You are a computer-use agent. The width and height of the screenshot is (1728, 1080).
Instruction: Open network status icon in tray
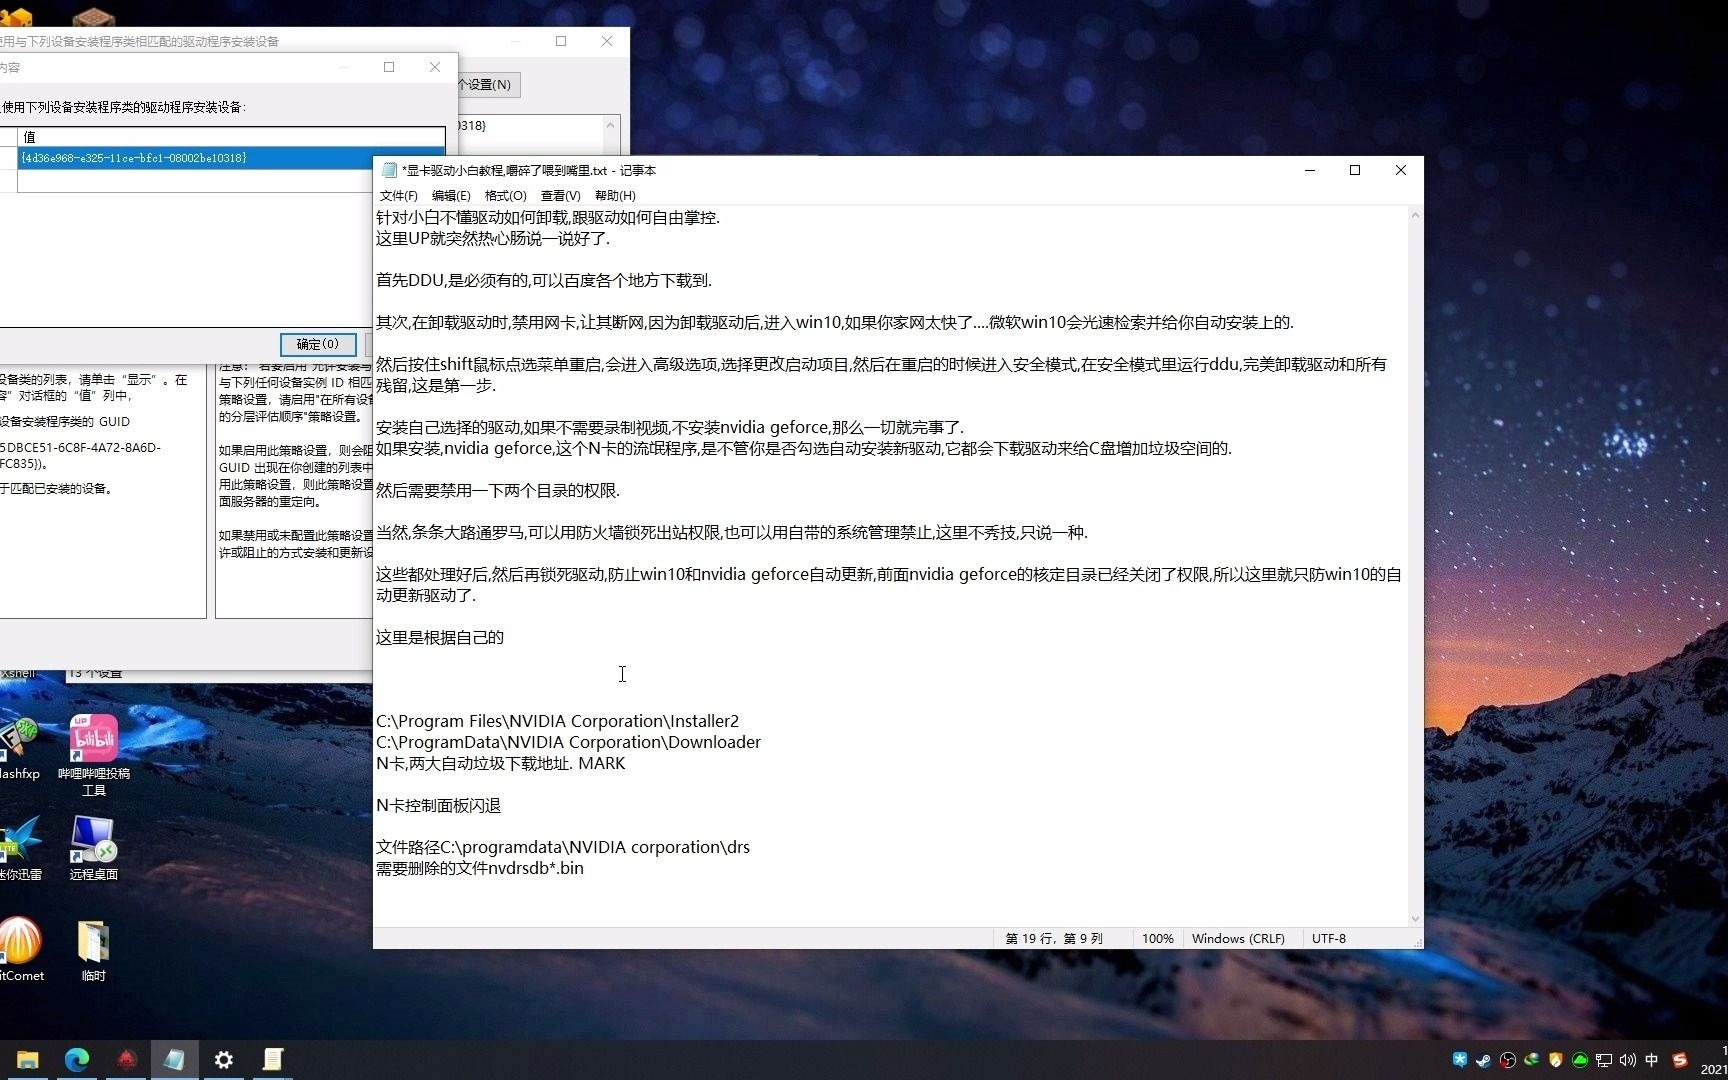1604,1060
